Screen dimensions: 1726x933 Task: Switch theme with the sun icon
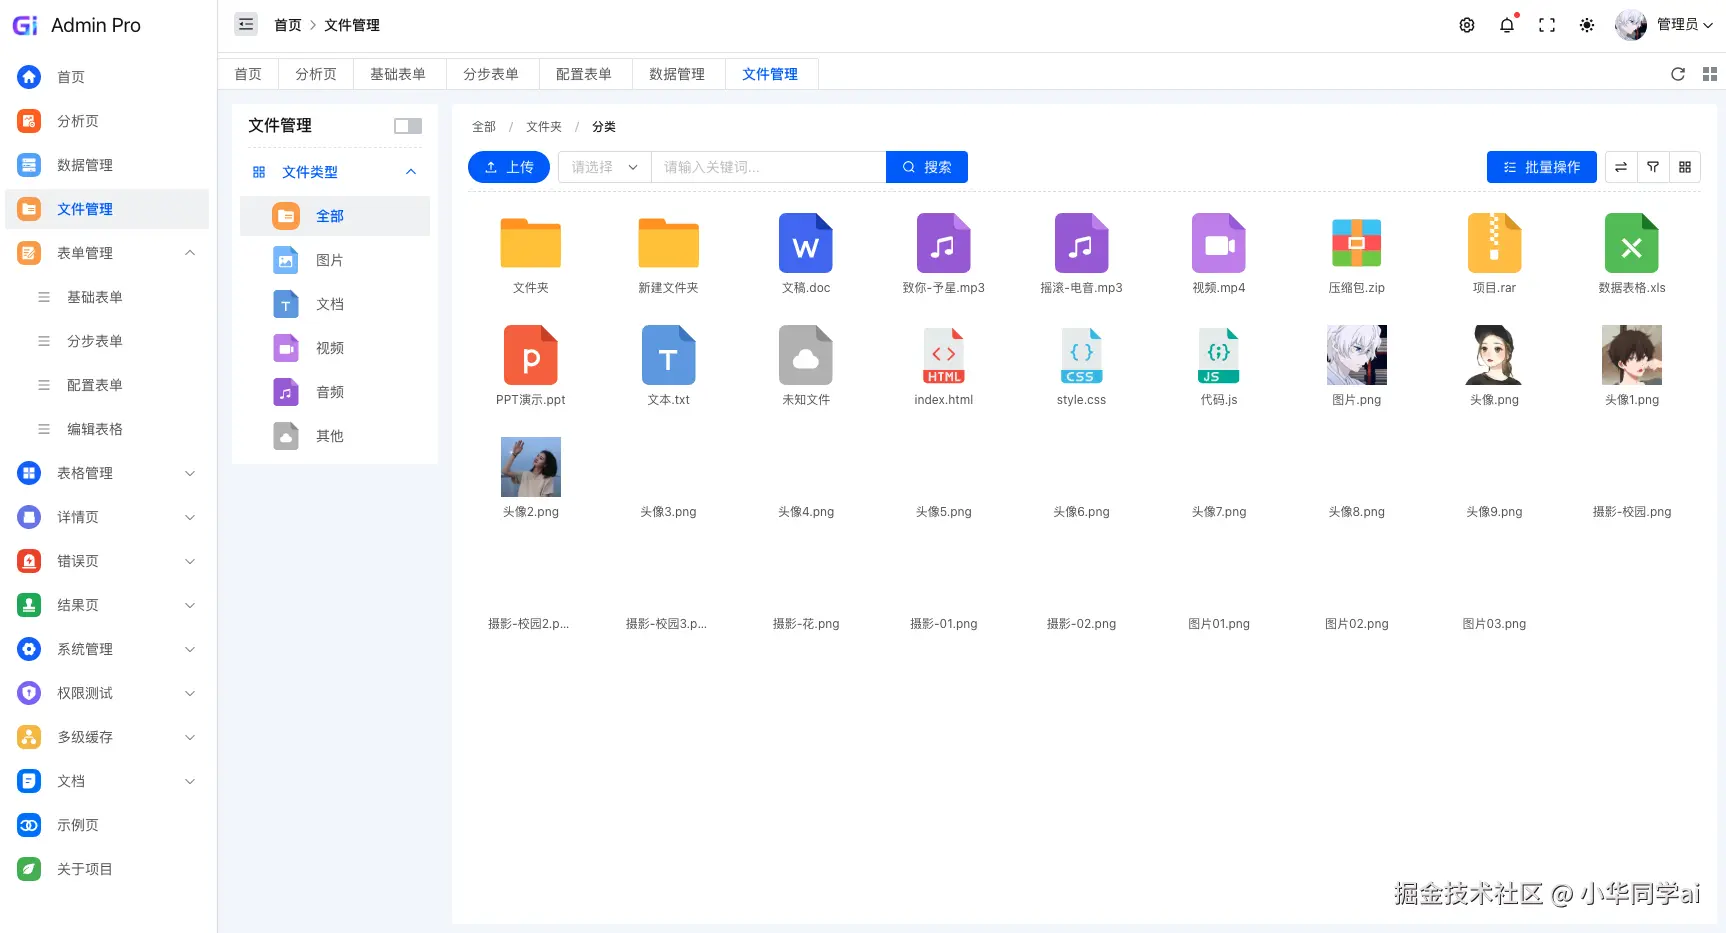(x=1587, y=25)
